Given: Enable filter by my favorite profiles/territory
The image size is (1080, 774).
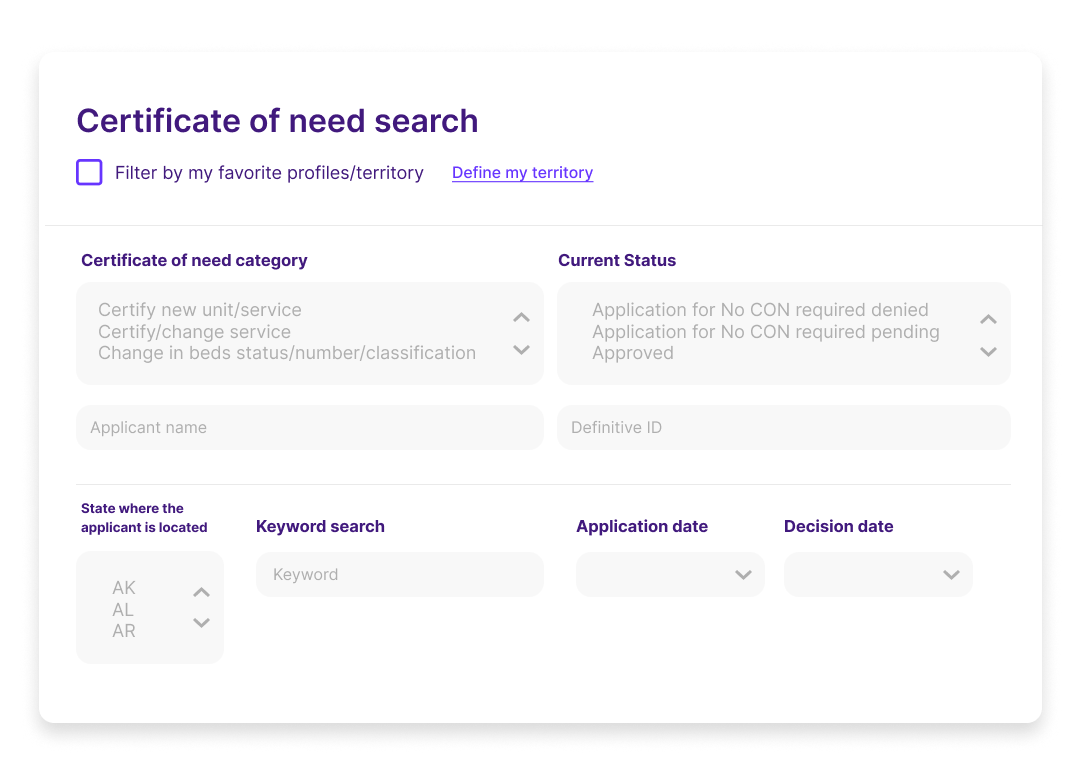Looking at the screenshot, I should (x=89, y=172).
